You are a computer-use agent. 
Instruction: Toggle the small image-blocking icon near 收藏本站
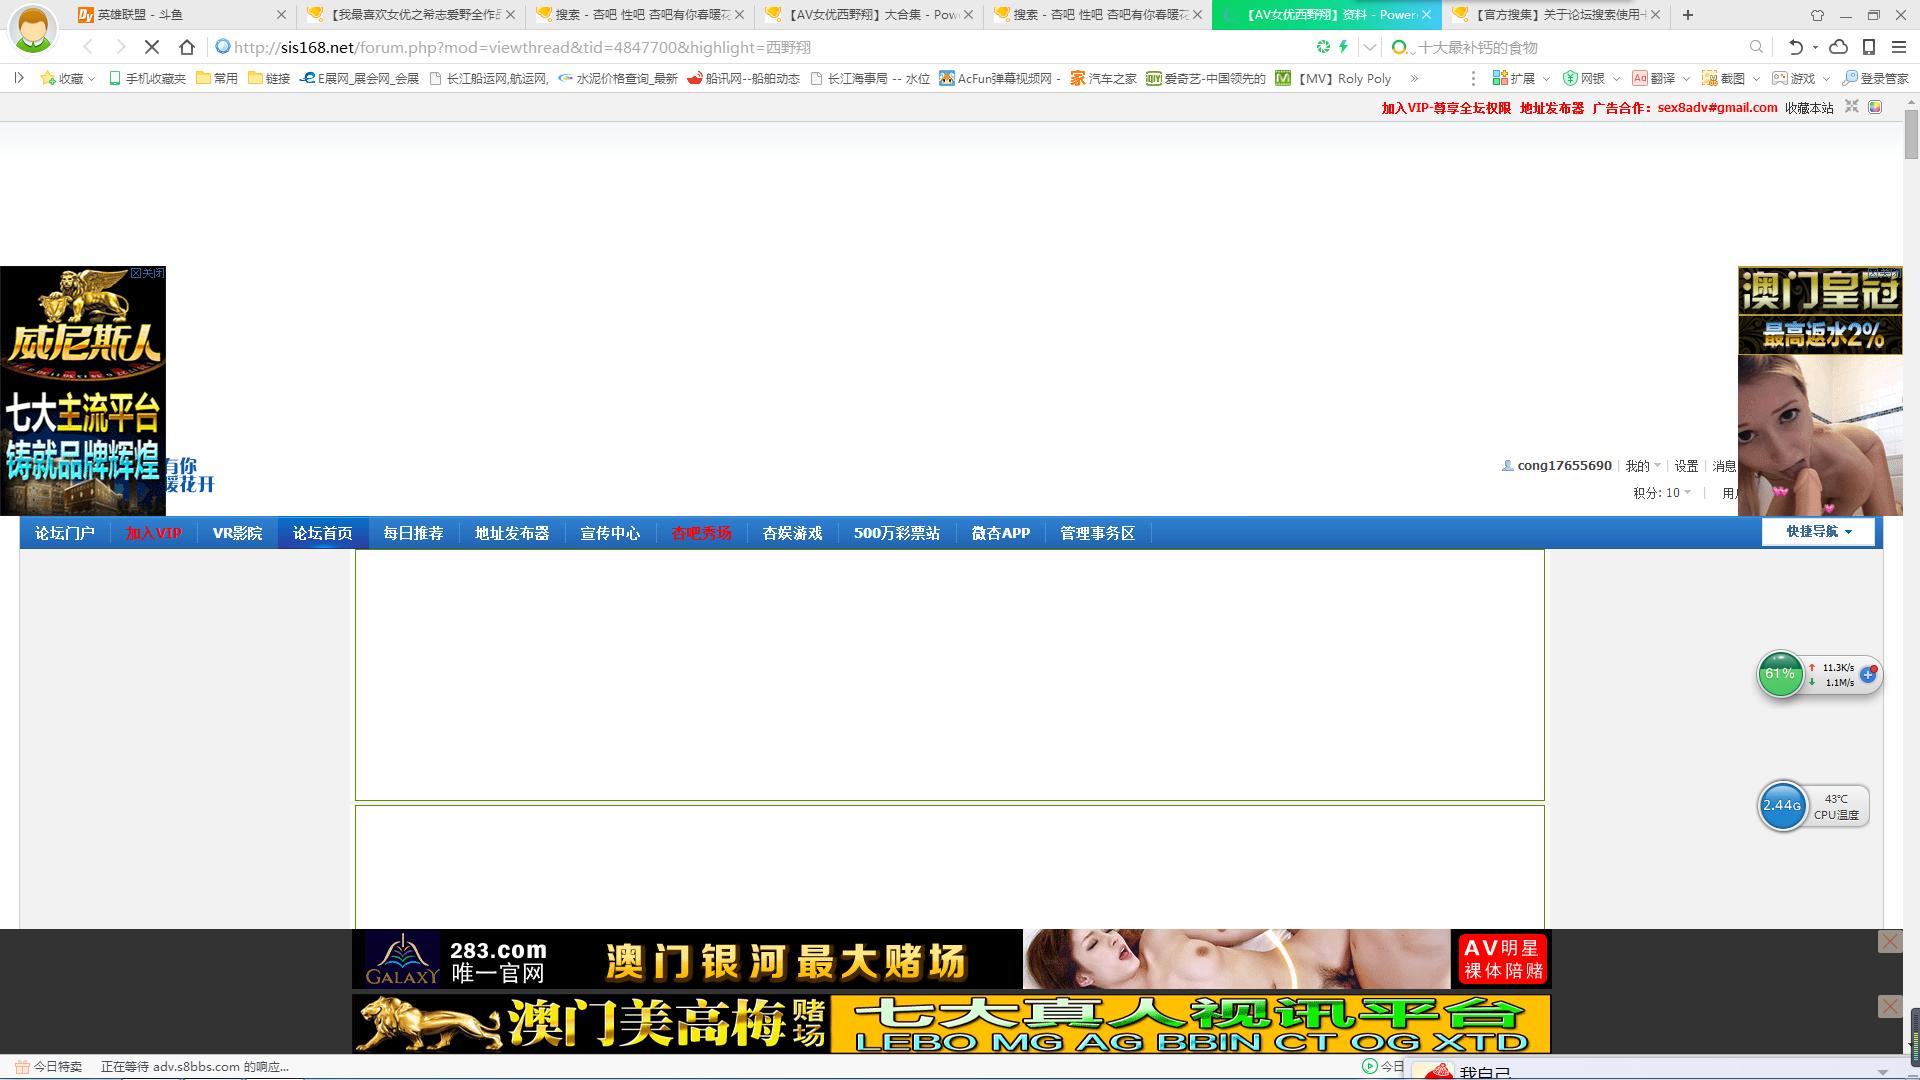[x=1877, y=107]
